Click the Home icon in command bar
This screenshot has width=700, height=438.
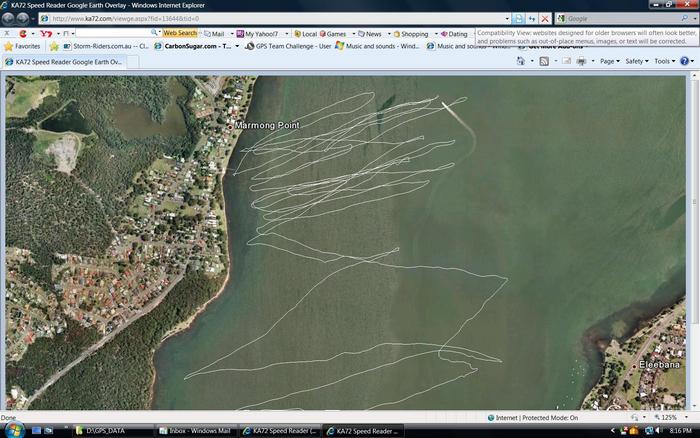[521, 61]
